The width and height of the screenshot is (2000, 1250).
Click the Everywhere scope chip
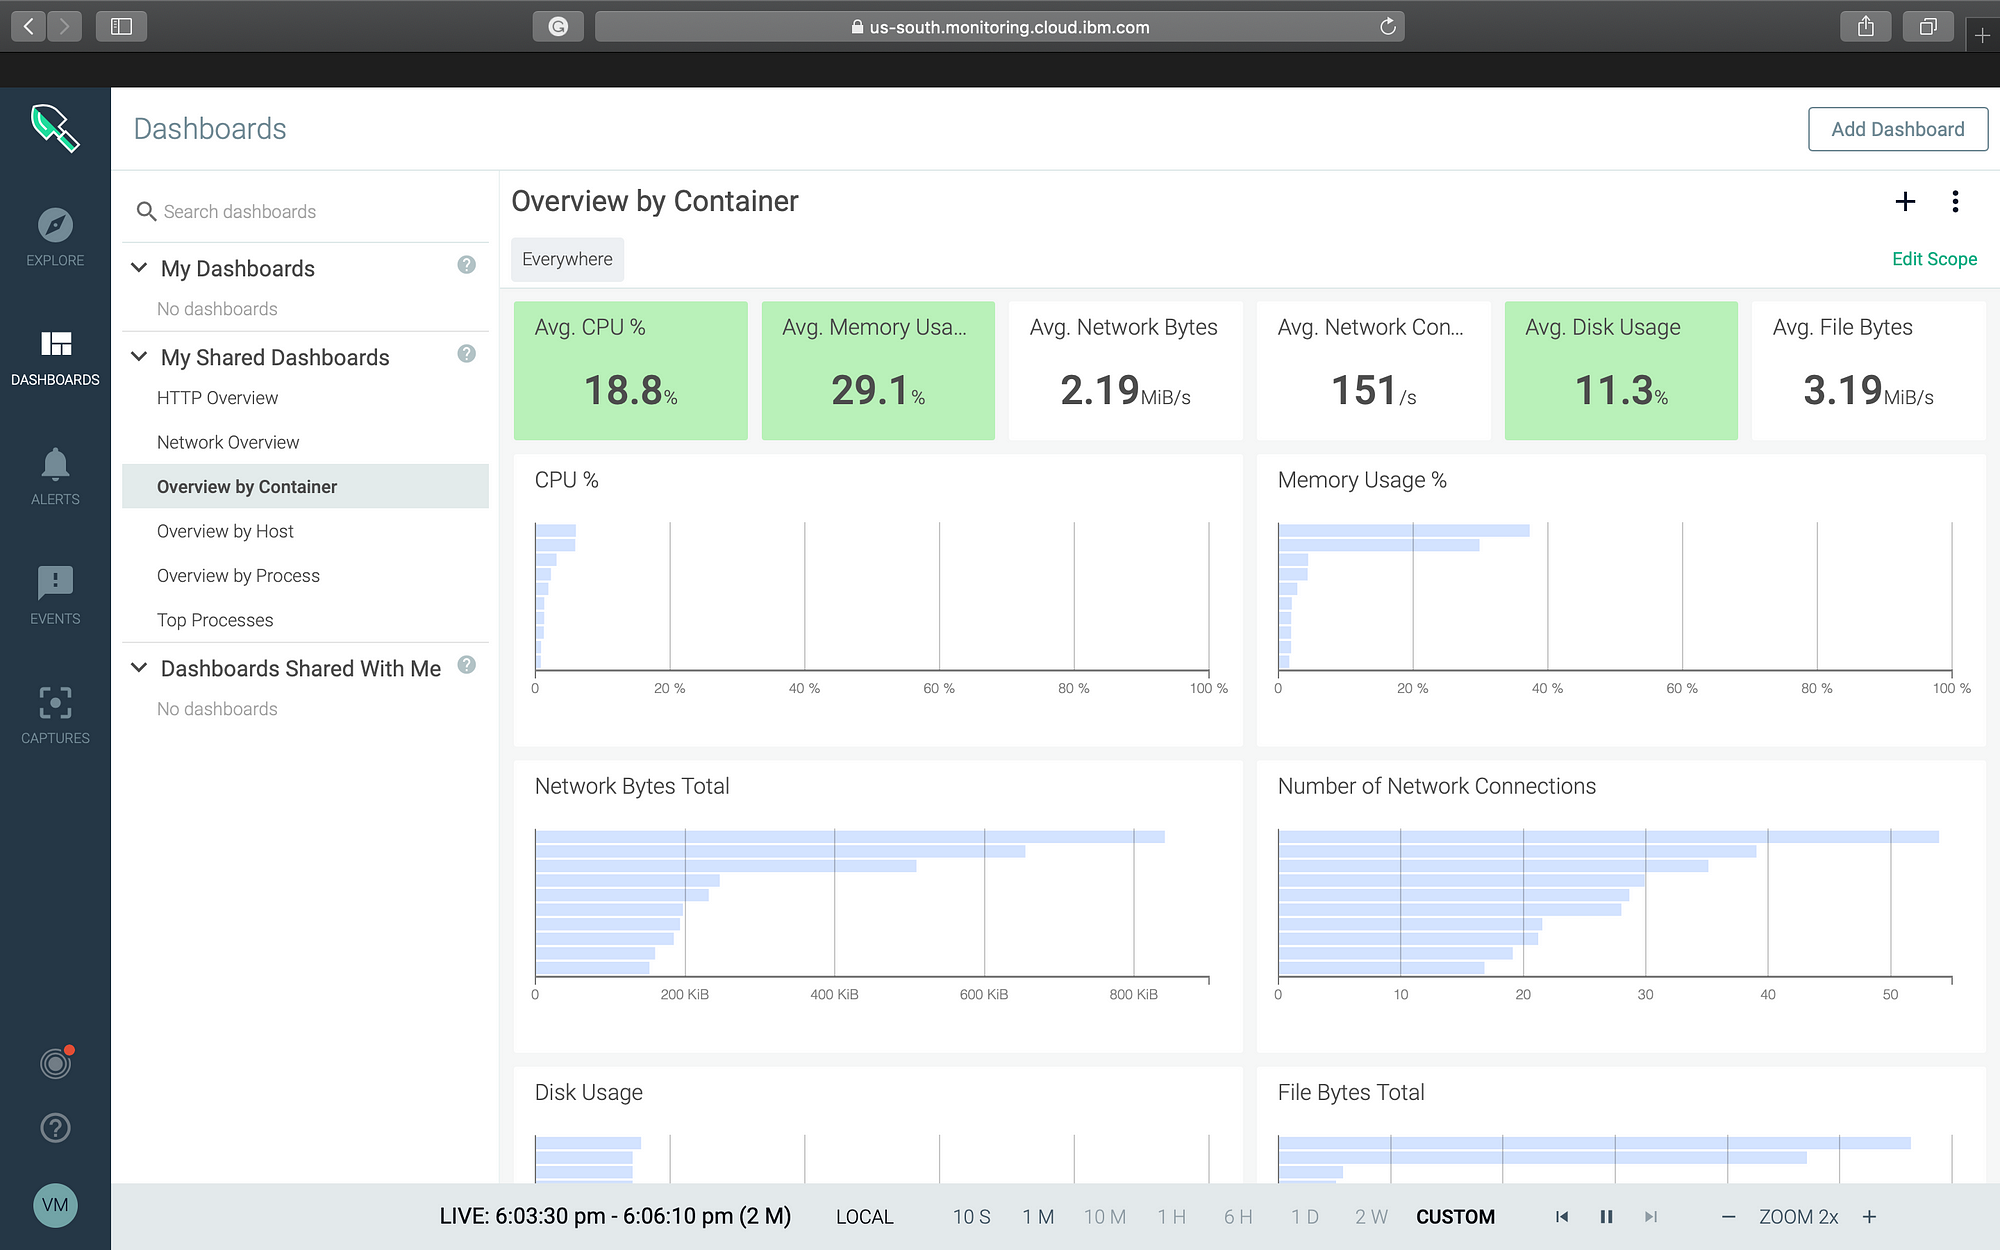[x=567, y=259]
